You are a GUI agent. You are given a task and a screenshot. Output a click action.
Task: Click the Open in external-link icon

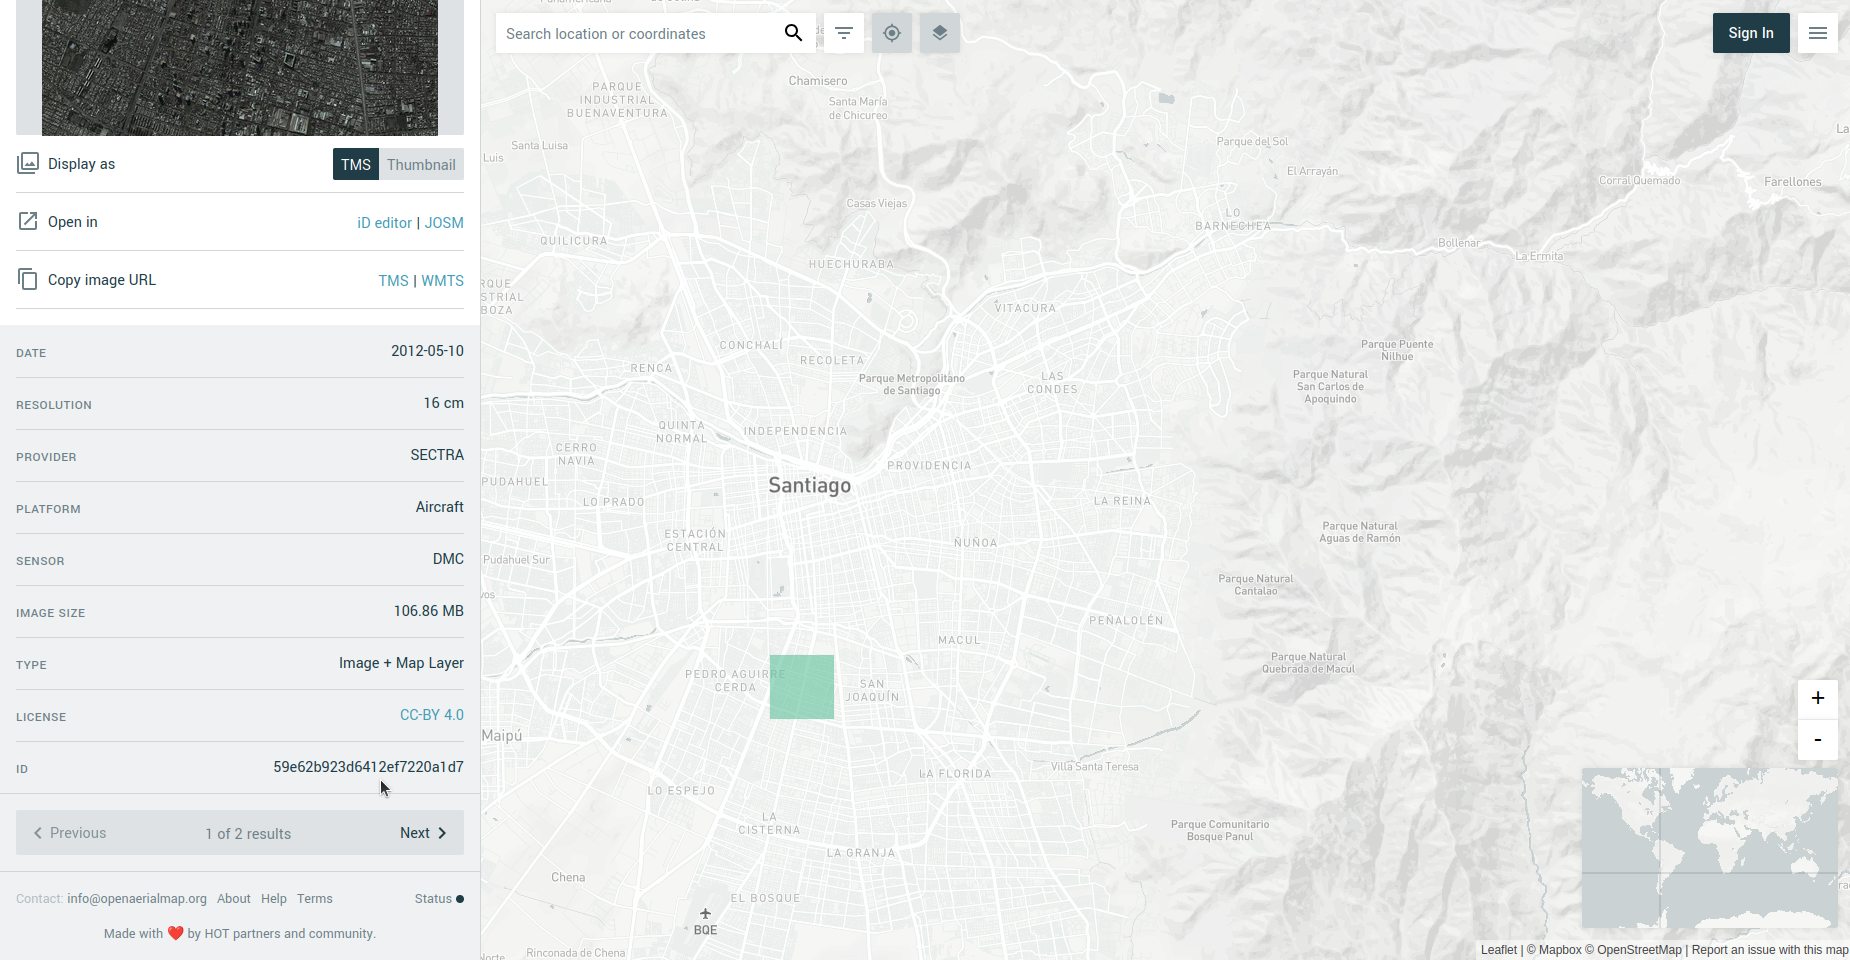[28, 221]
